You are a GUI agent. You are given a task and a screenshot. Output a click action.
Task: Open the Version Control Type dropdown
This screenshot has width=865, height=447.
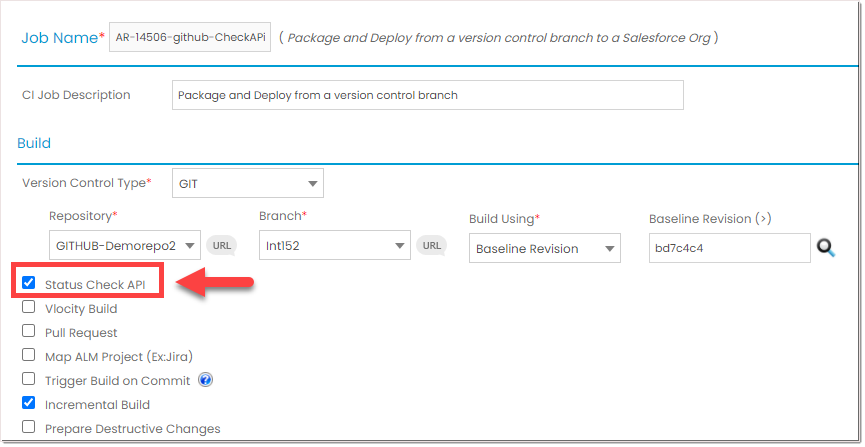coord(248,183)
